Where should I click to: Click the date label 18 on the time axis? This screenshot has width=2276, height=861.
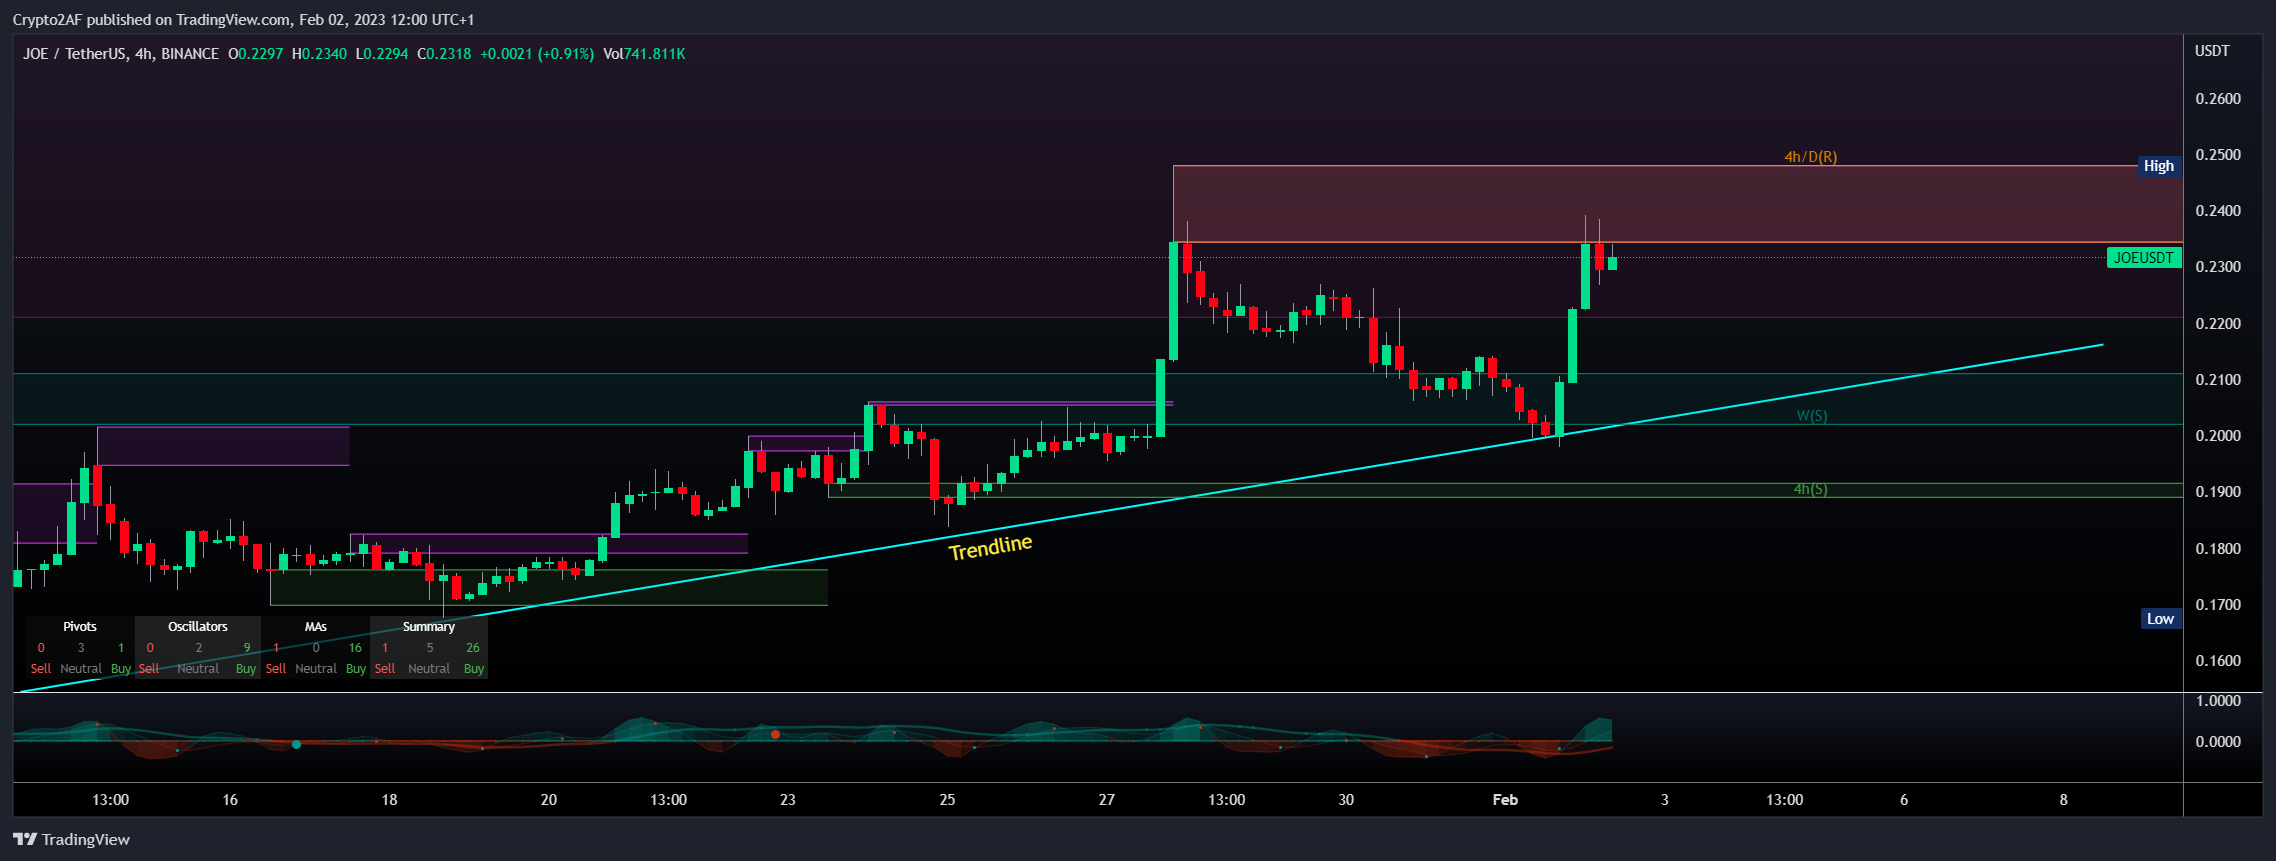point(389,800)
